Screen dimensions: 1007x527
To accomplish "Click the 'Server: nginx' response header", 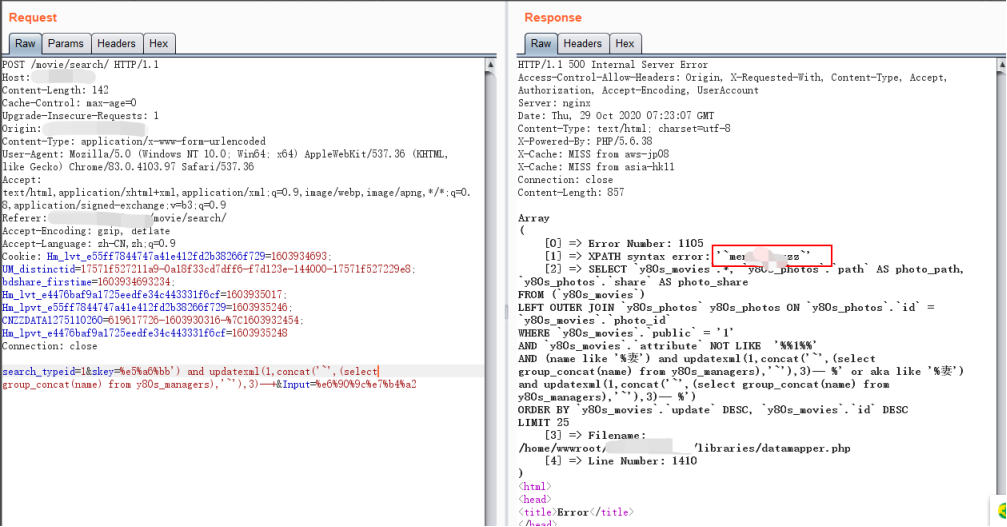I will click(554, 103).
